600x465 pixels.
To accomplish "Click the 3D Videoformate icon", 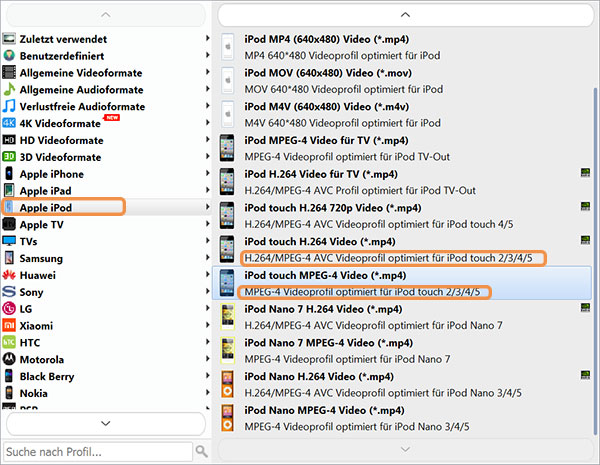I will coord(9,157).
